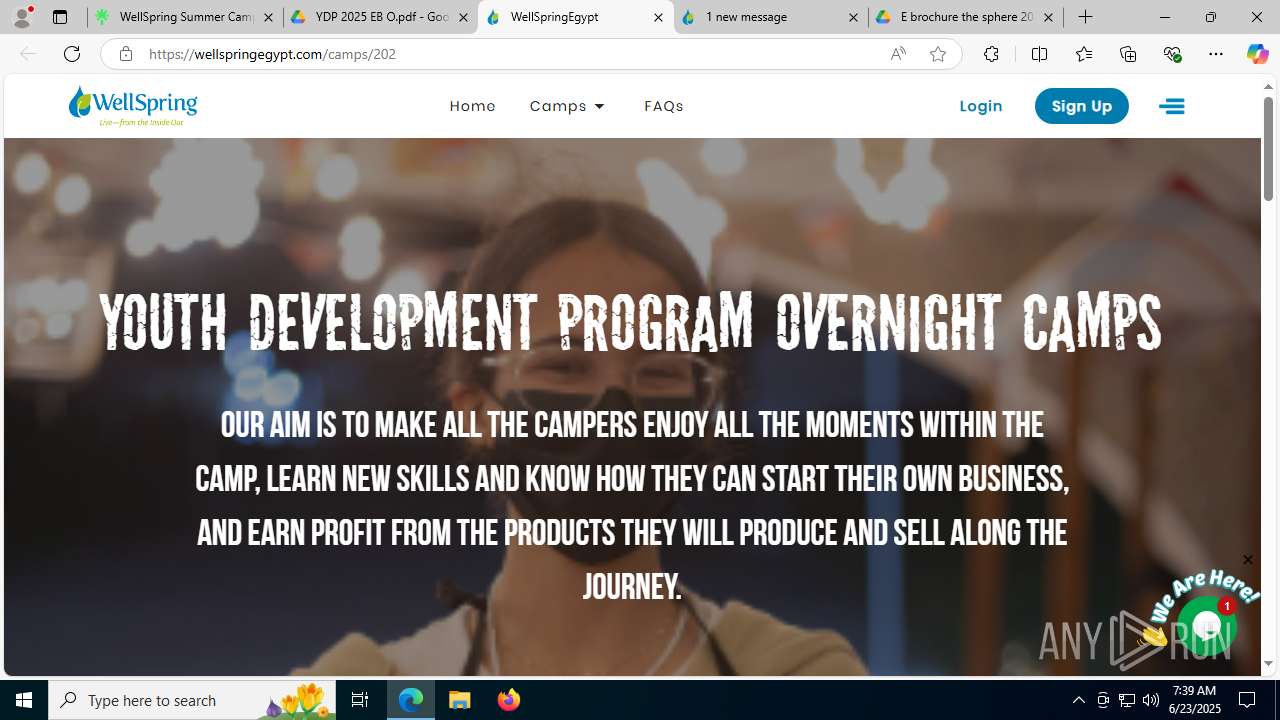This screenshot has height=720, width=1280.
Task: Open the chat bubble widget
Action: [x=1206, y=627]
